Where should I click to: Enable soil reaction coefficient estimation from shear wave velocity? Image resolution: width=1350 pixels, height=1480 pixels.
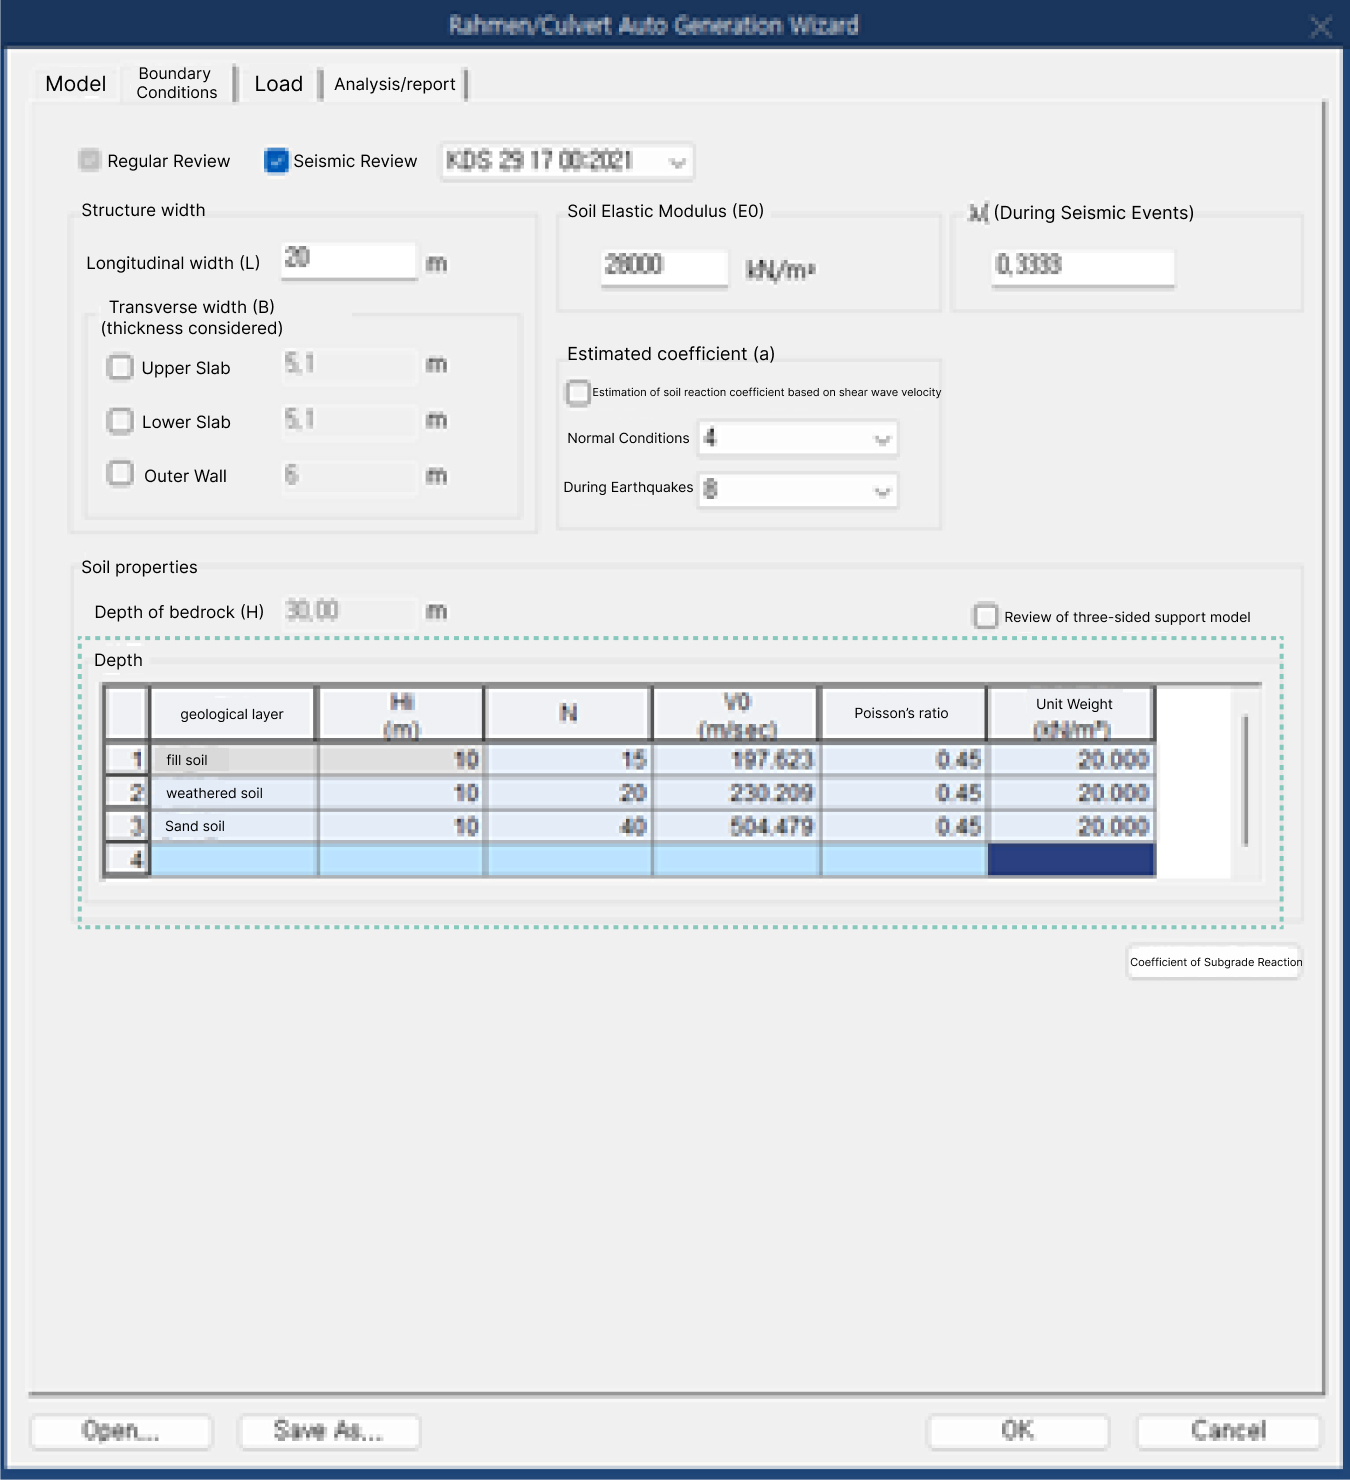(x=578, y=393)
